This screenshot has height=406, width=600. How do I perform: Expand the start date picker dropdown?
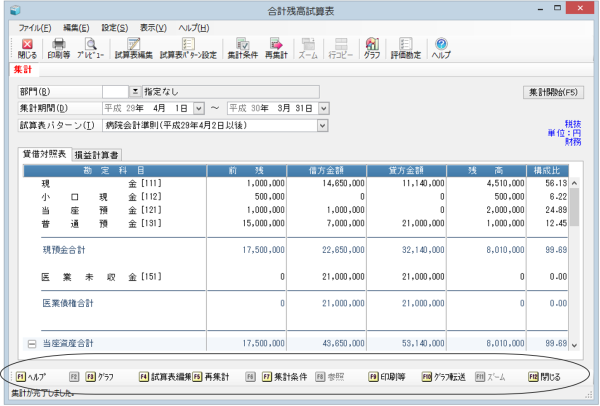tap(199, 109)
